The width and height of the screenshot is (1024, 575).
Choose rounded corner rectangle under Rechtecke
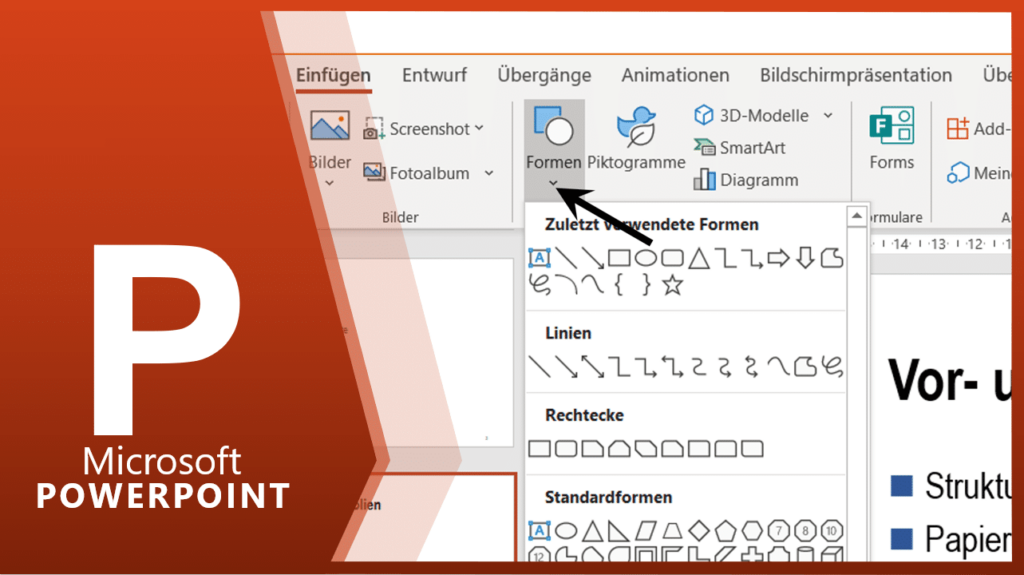point(566,449)
